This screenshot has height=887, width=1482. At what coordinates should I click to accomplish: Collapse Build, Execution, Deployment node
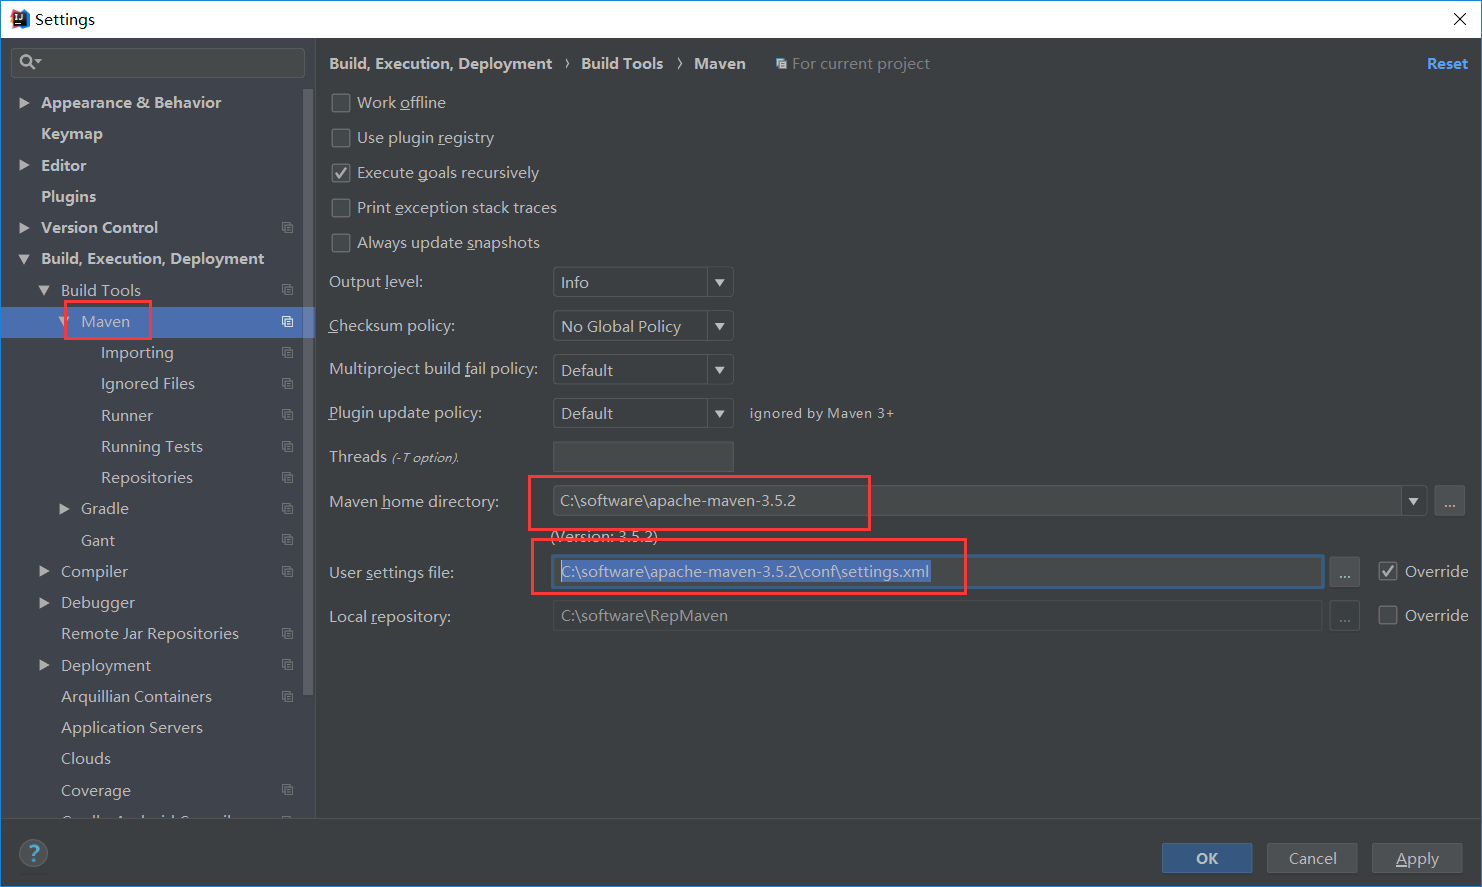tap(24, 259)
